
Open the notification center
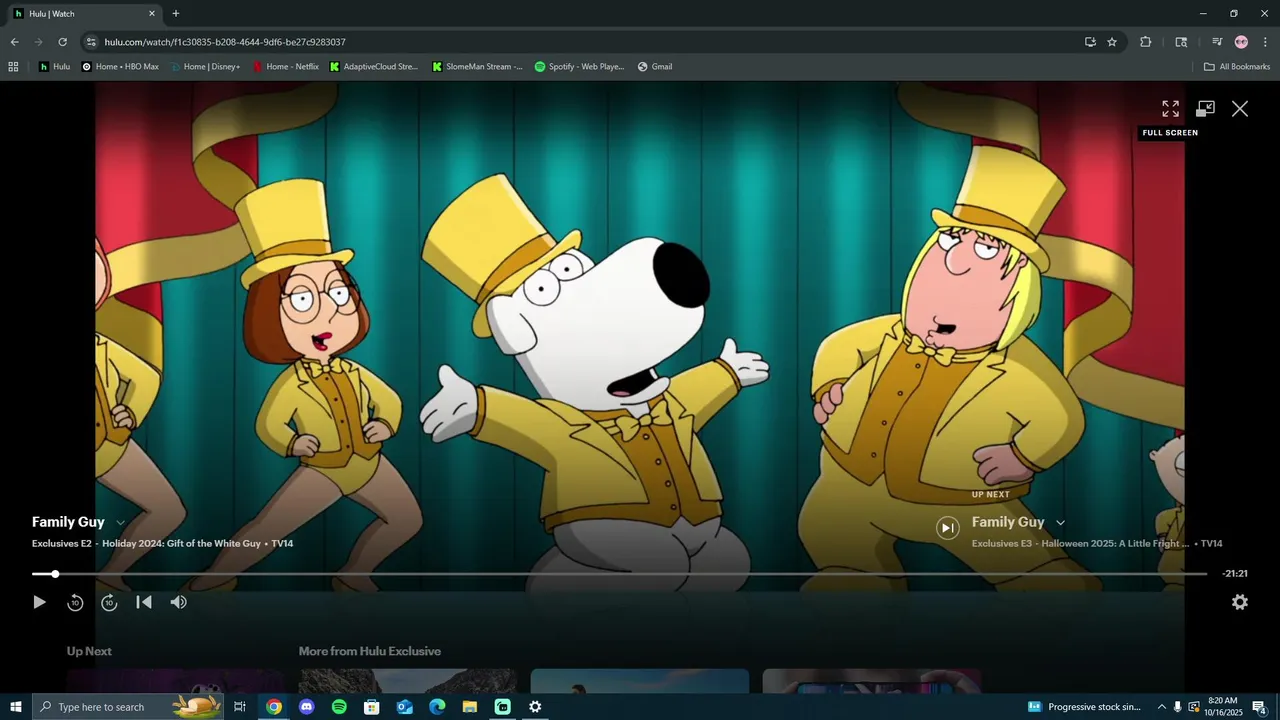(1260, 707)
